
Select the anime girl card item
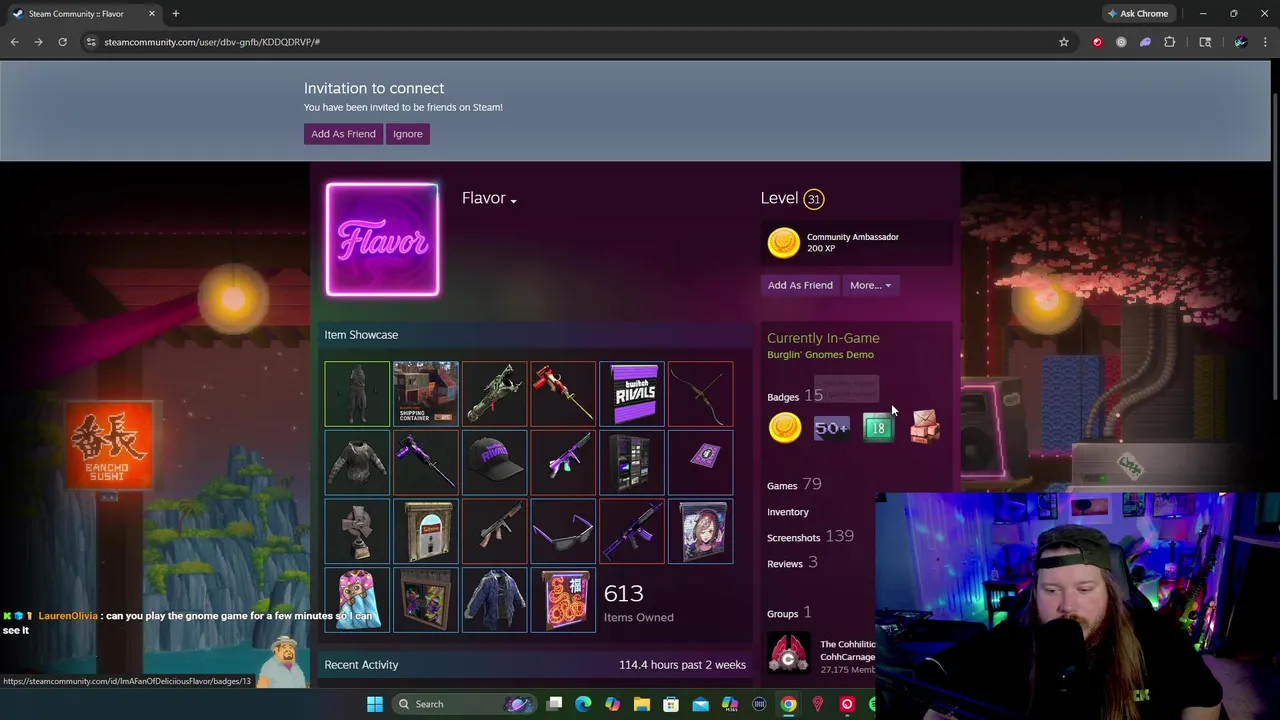point(700,532)
